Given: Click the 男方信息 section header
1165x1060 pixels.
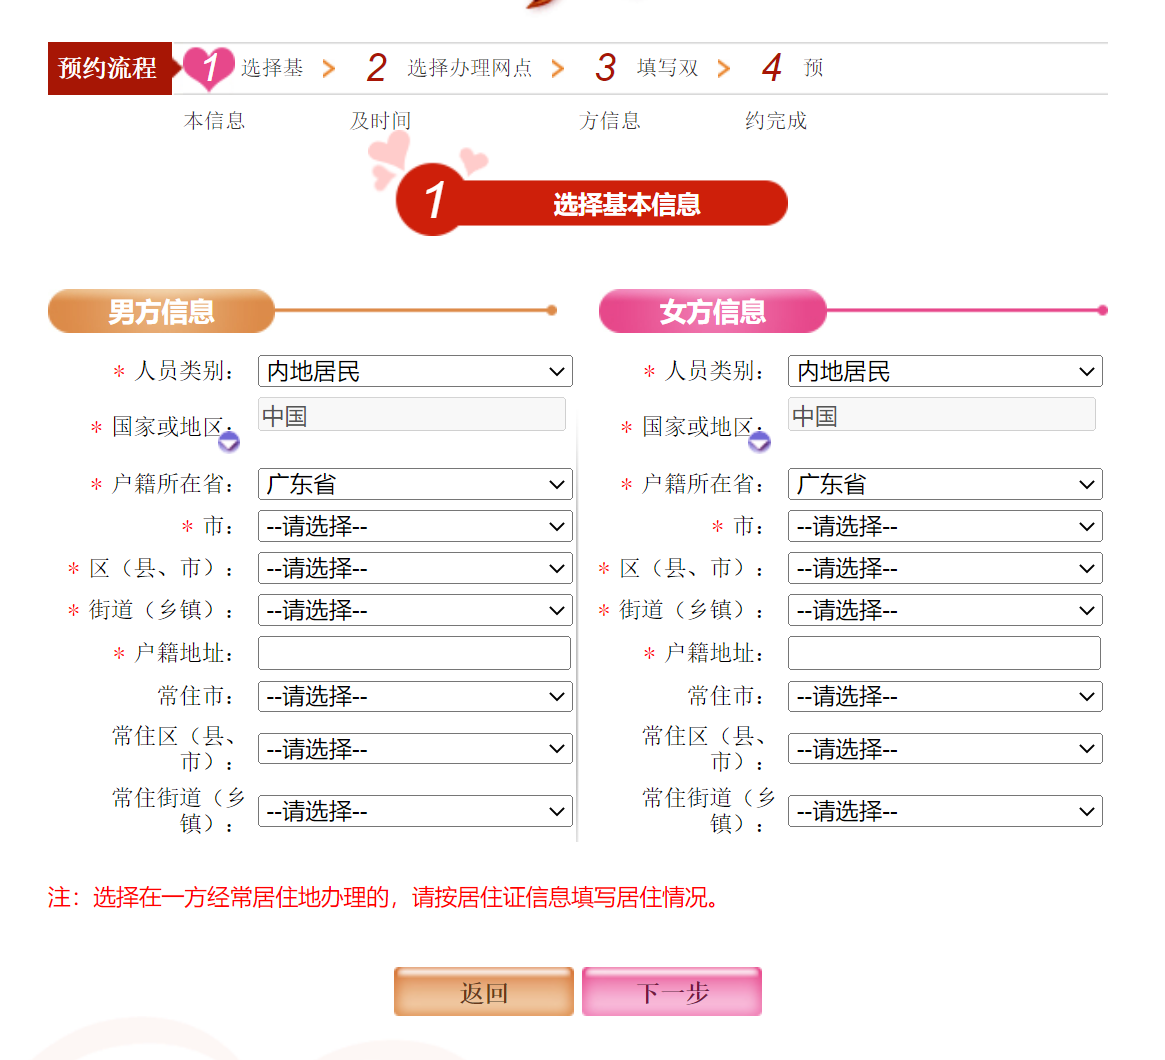Looking at the screenshot, I should 161,311.
